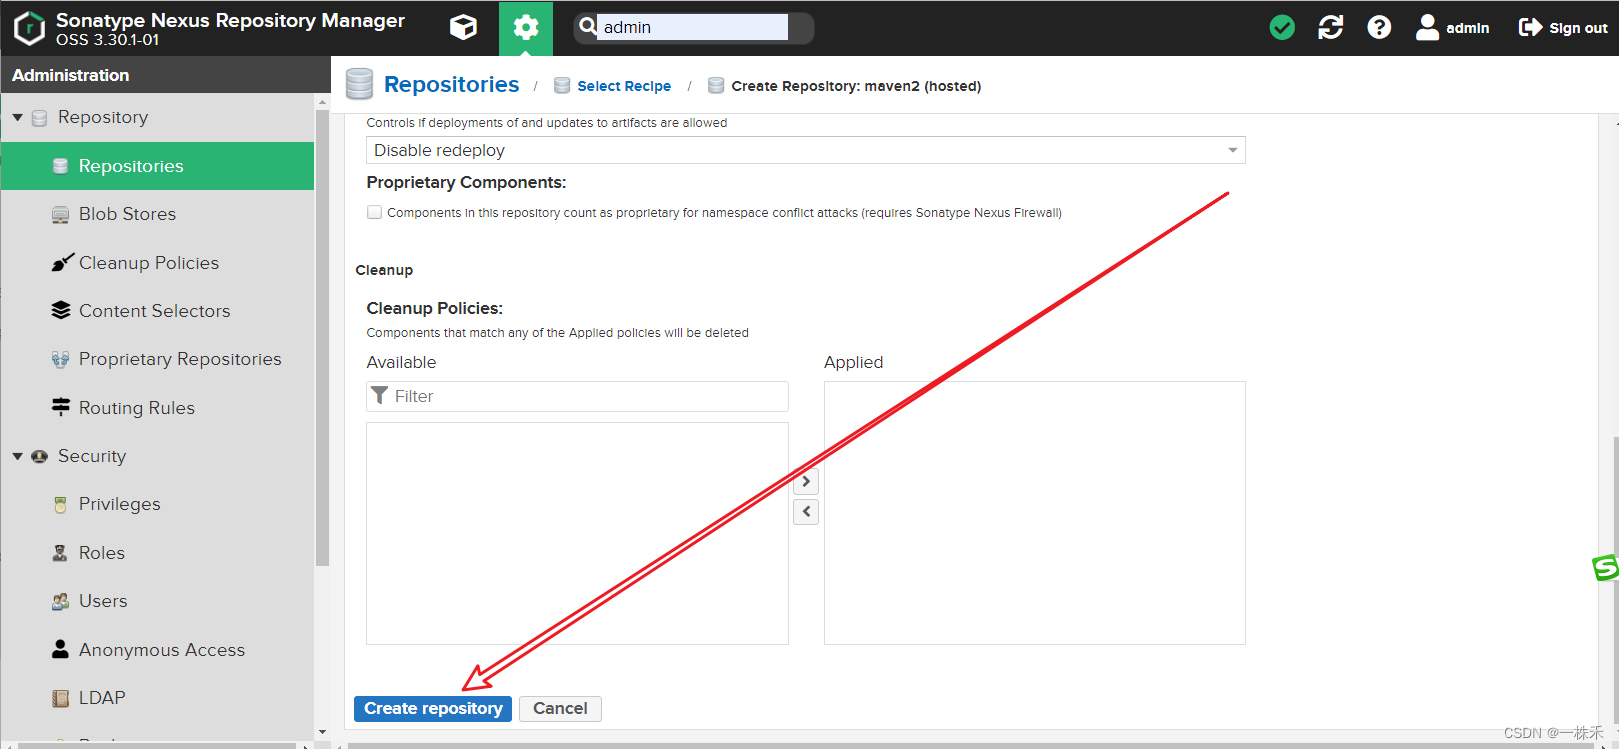Image resolution: width=1619 pixels, height=749 pixels.
Task: Click the Privileges medal icon
Action: coord(60,505)
